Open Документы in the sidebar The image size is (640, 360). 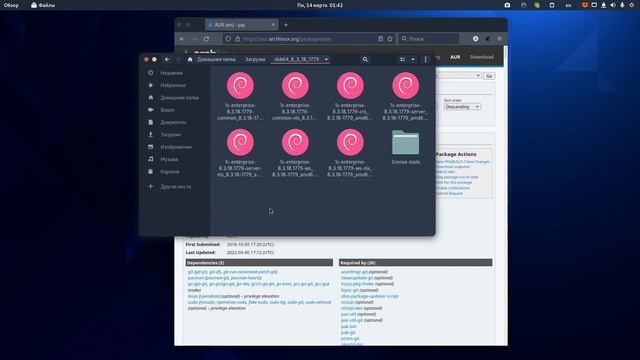point(175,122)
